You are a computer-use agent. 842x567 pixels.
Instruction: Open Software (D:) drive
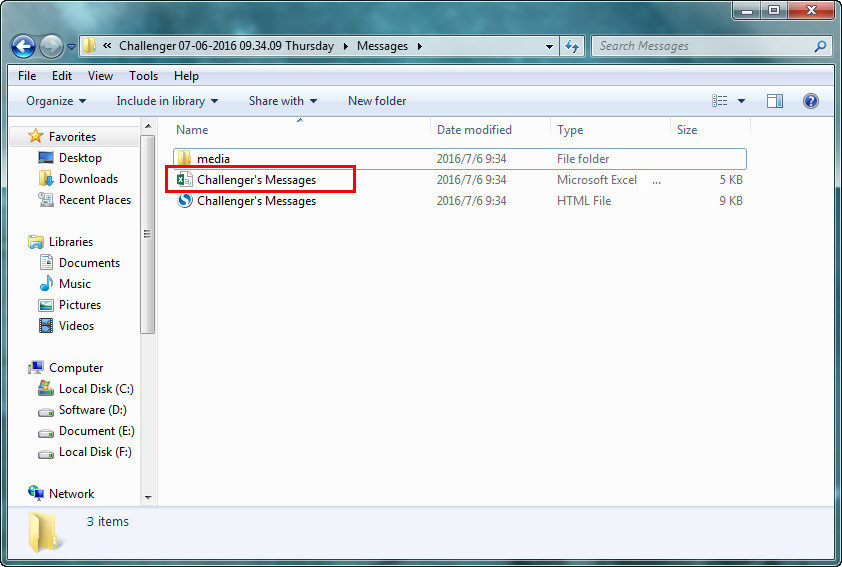coord(92,410)
